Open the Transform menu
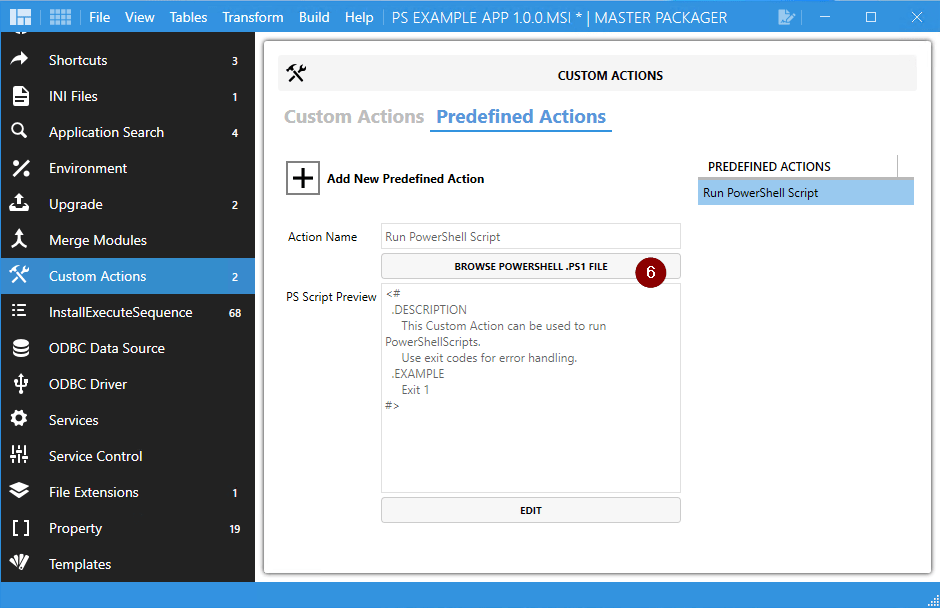The image size is (940, 608). [x=252, y=16]
